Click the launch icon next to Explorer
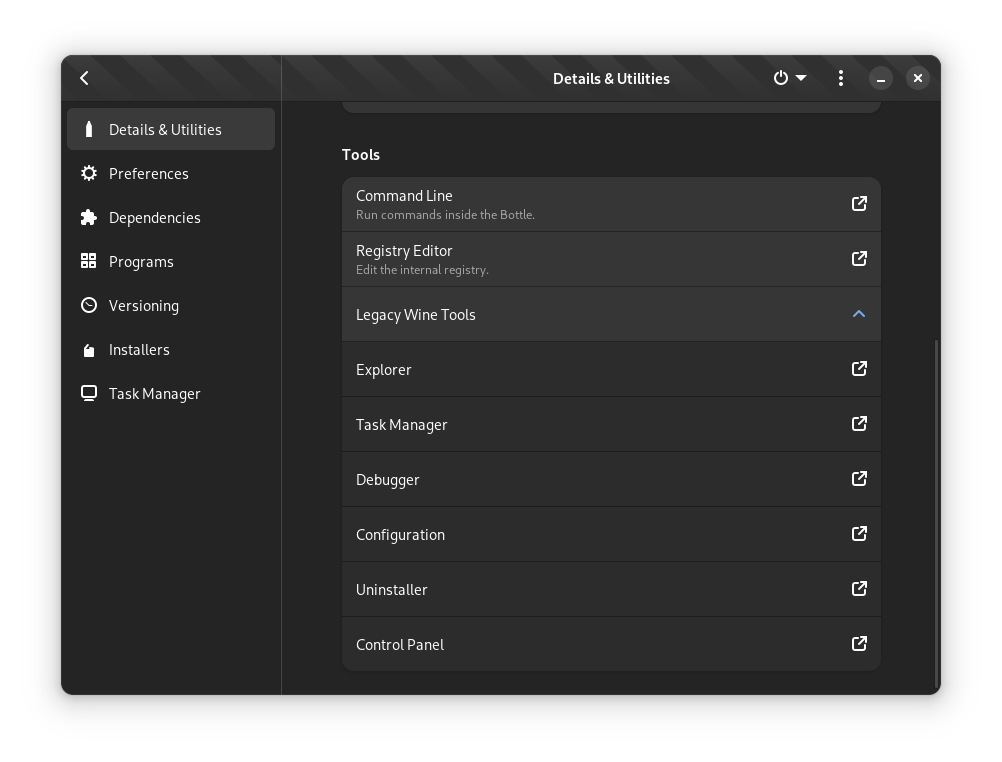The image size is (1002, 762). 858,369
